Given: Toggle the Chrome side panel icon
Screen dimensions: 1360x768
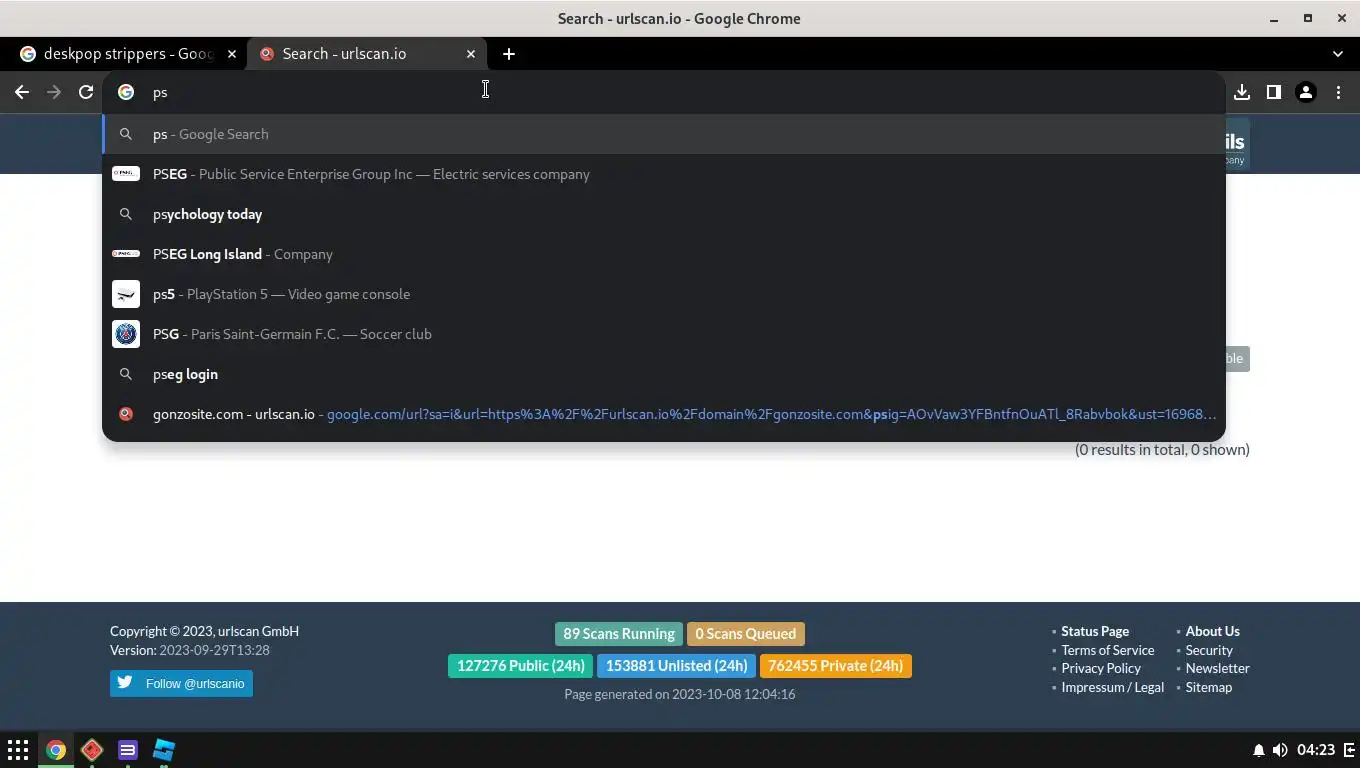Looking at the screenshot, I should click(x=1274, y=92).
